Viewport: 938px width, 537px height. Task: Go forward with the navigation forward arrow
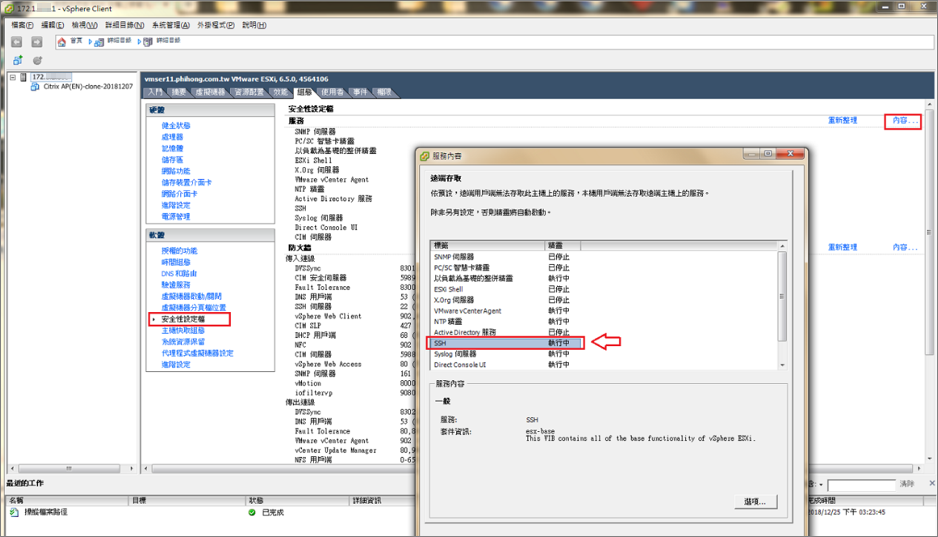(x=36, y=42)
